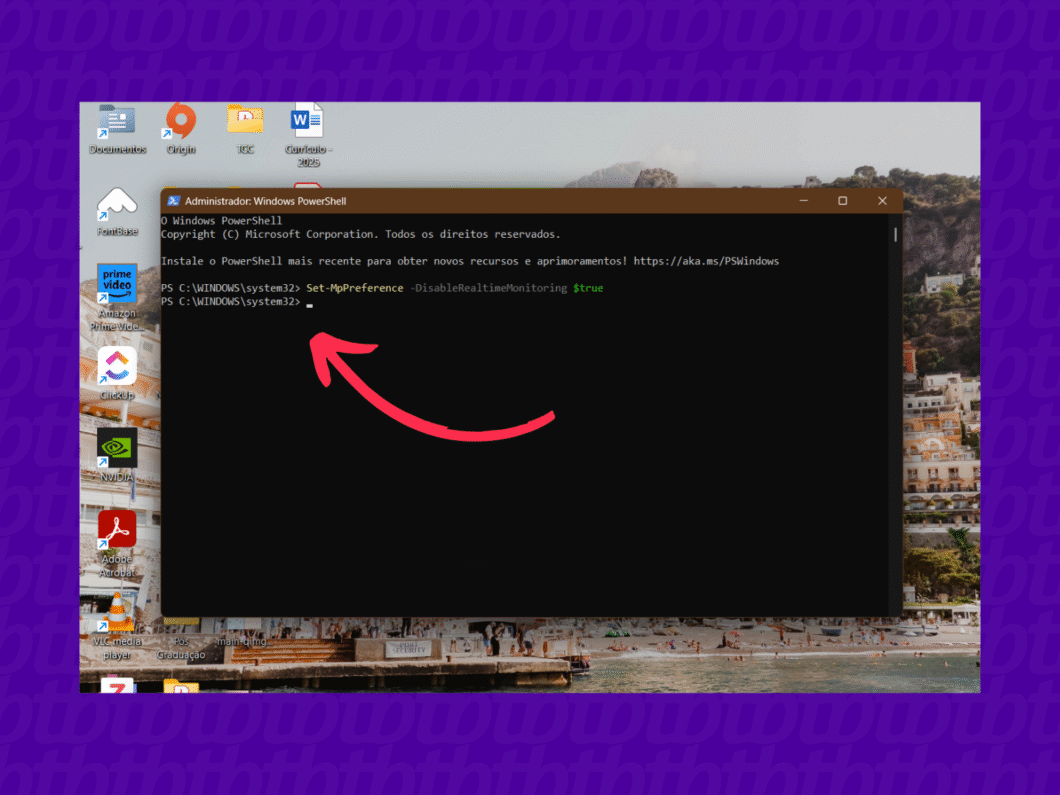
Task: Click the active prompt line in PowerShell
Action: 237,302
